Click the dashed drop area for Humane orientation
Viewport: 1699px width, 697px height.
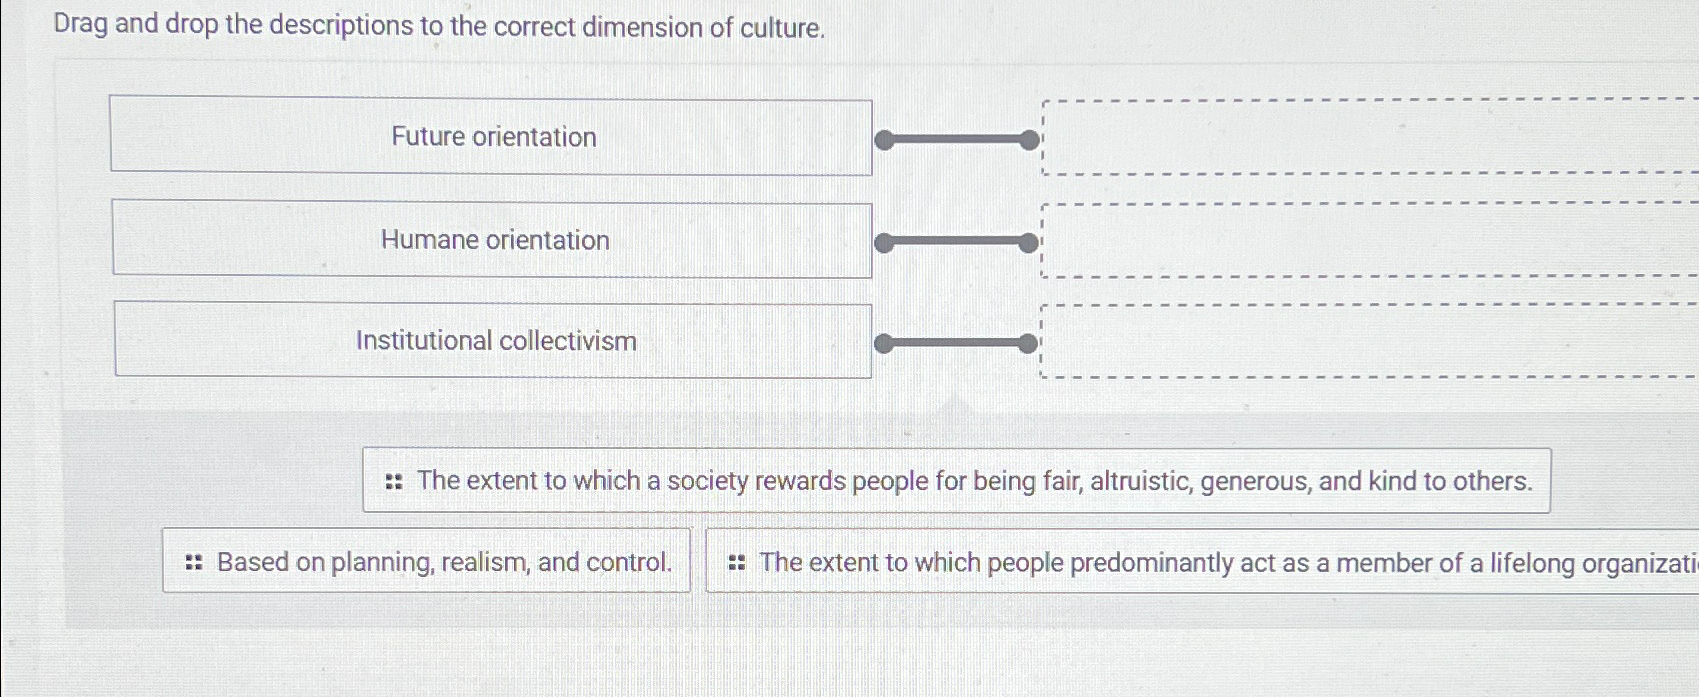pyautogui.click(x=1370, y=240)
